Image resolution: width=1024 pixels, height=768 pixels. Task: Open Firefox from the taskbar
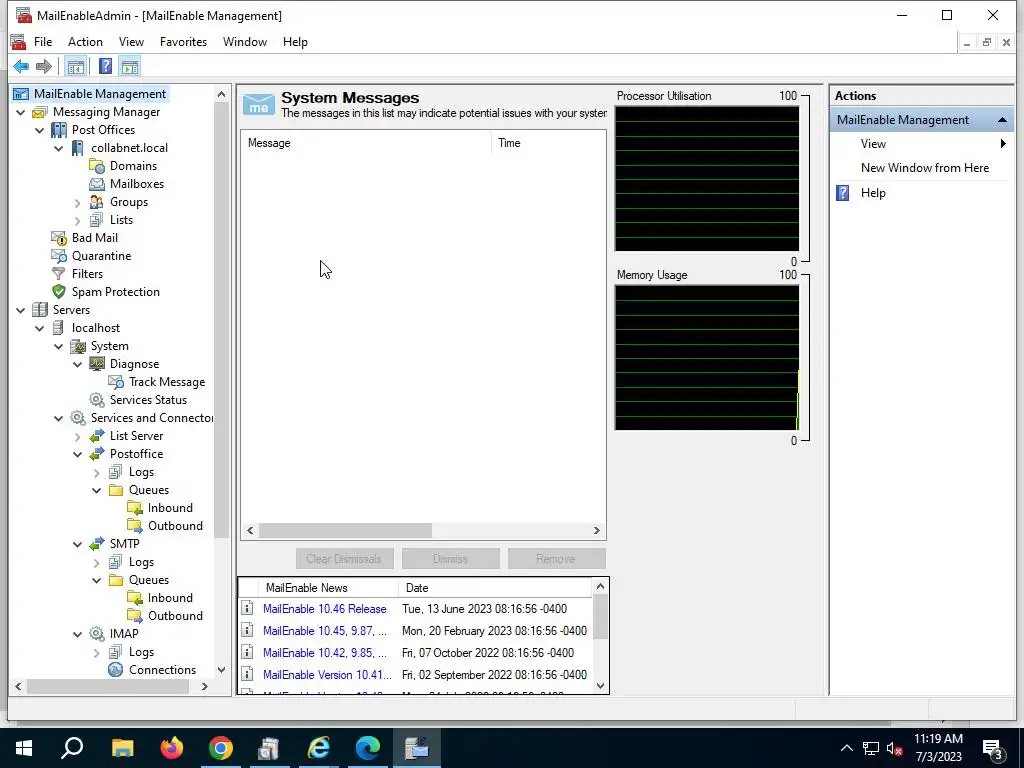click(172, 748)
